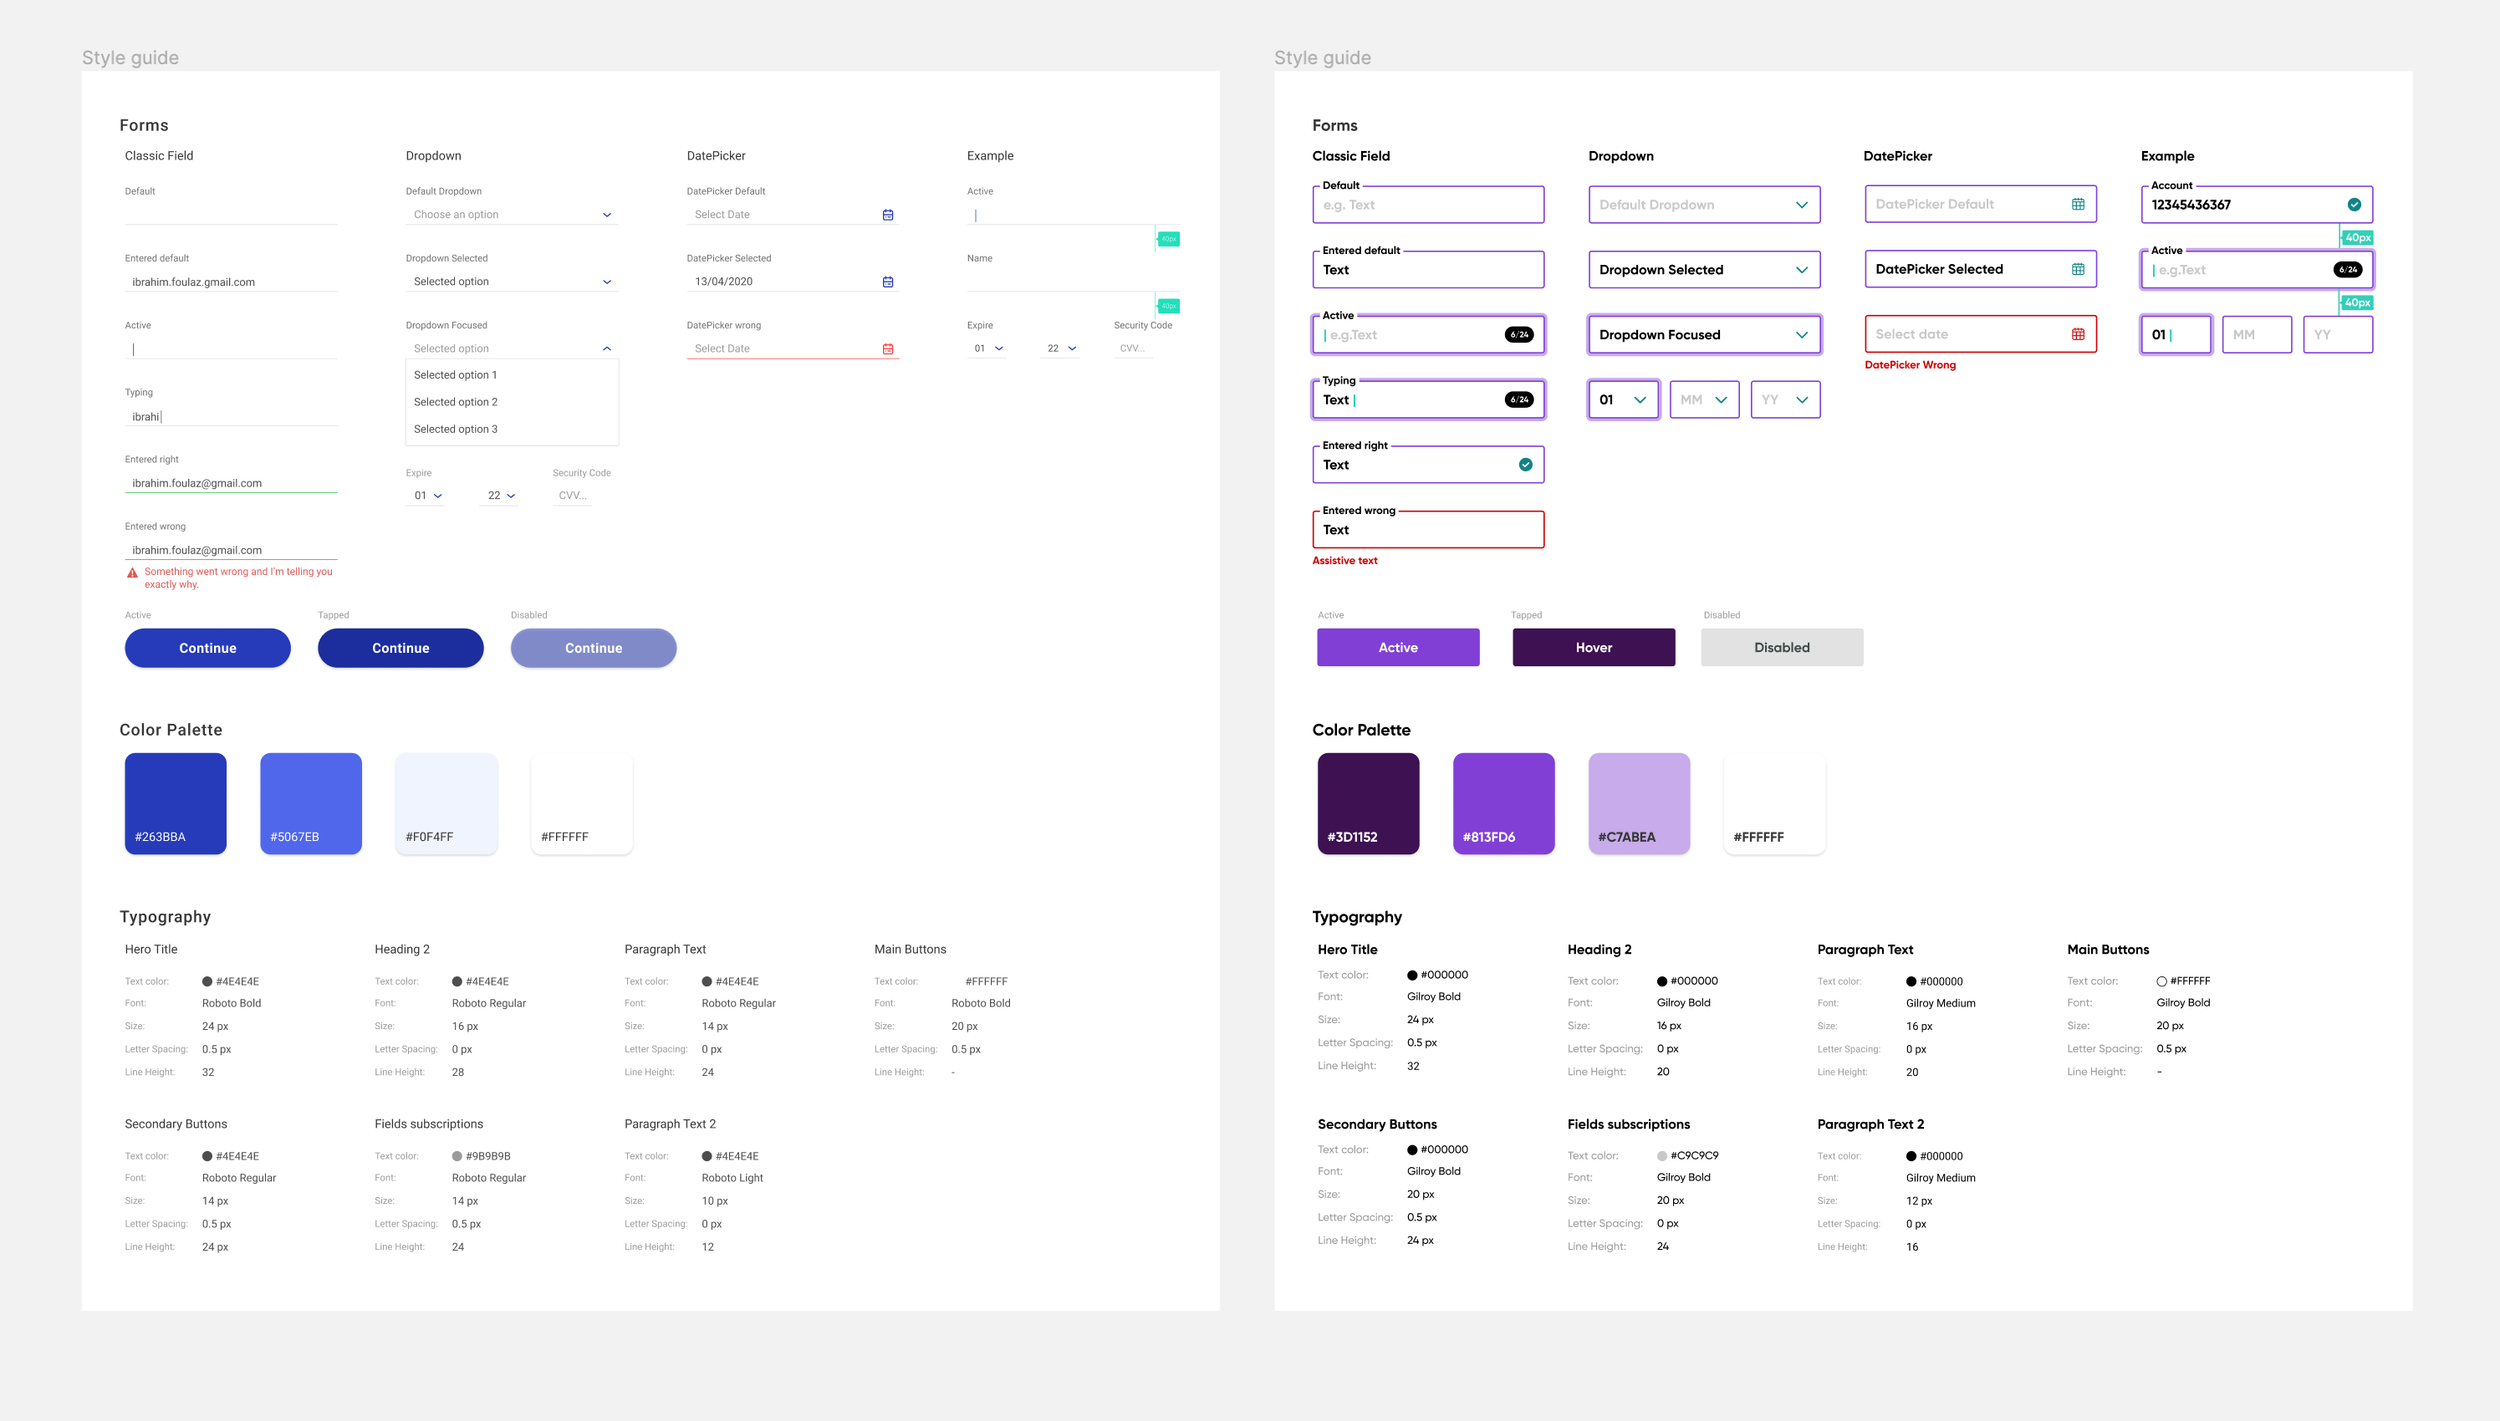2500x1421 pixels.
Task: Click red calendar icon in DatePicker wrong field
Action: pyautogui.click(x=887, y=349)
